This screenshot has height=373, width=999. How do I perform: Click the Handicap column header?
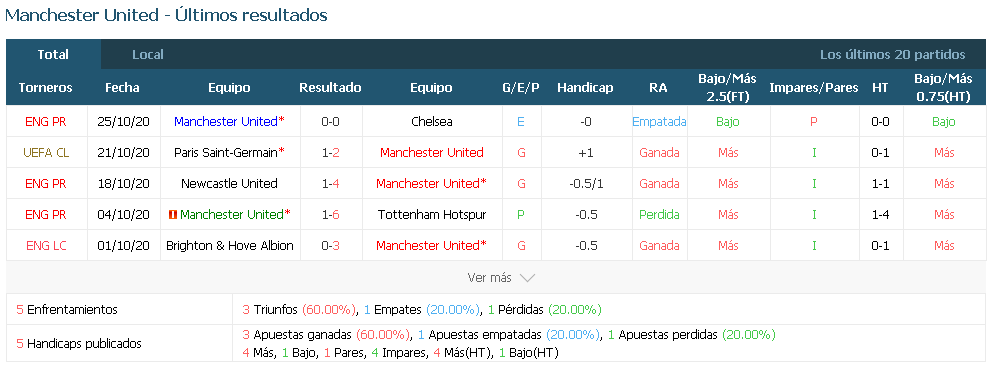coord(585,88)
